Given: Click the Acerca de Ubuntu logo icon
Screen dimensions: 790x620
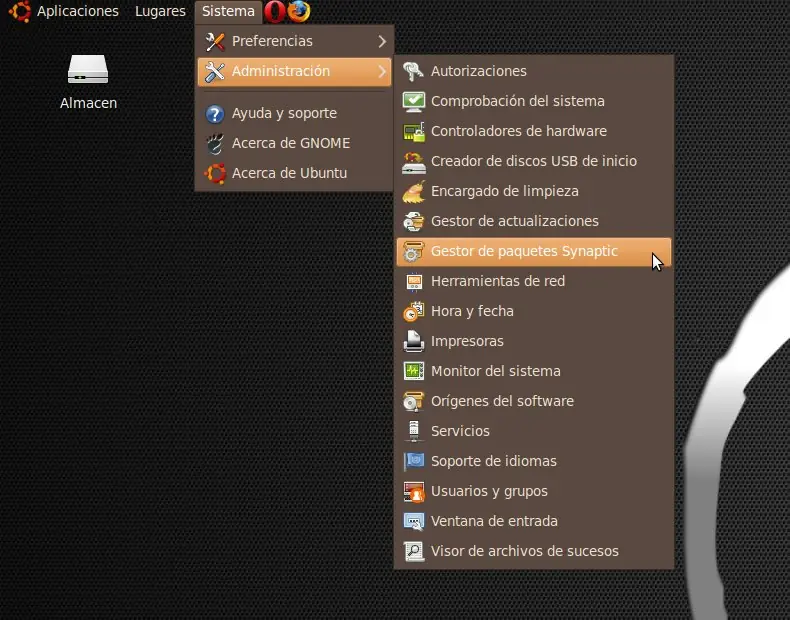Looking at the screenshot, I should coord(215,174).
